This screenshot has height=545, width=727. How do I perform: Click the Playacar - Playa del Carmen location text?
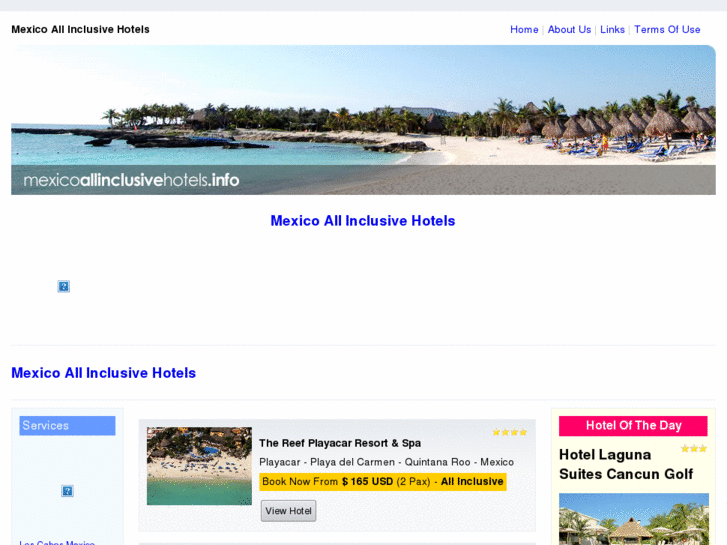point(386,462)
